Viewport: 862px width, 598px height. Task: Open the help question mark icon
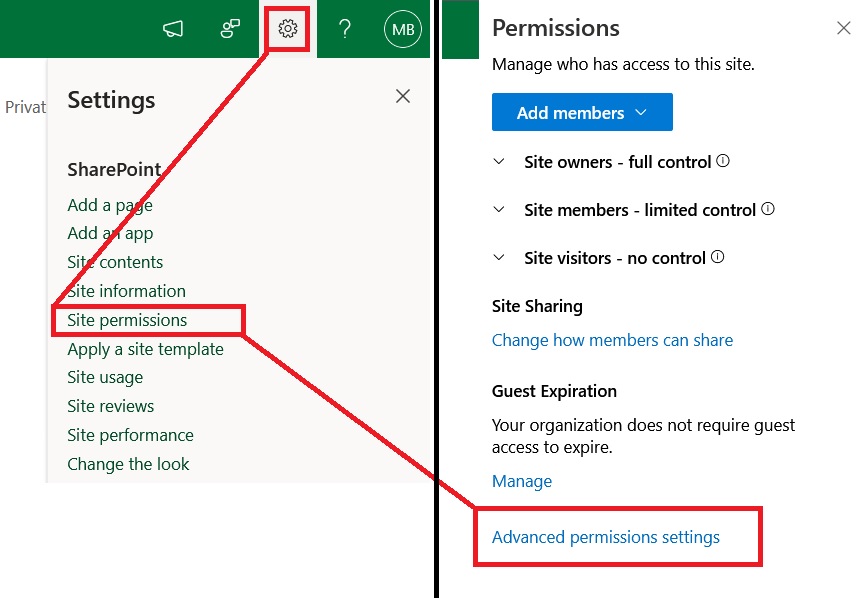tap(345, 29)
